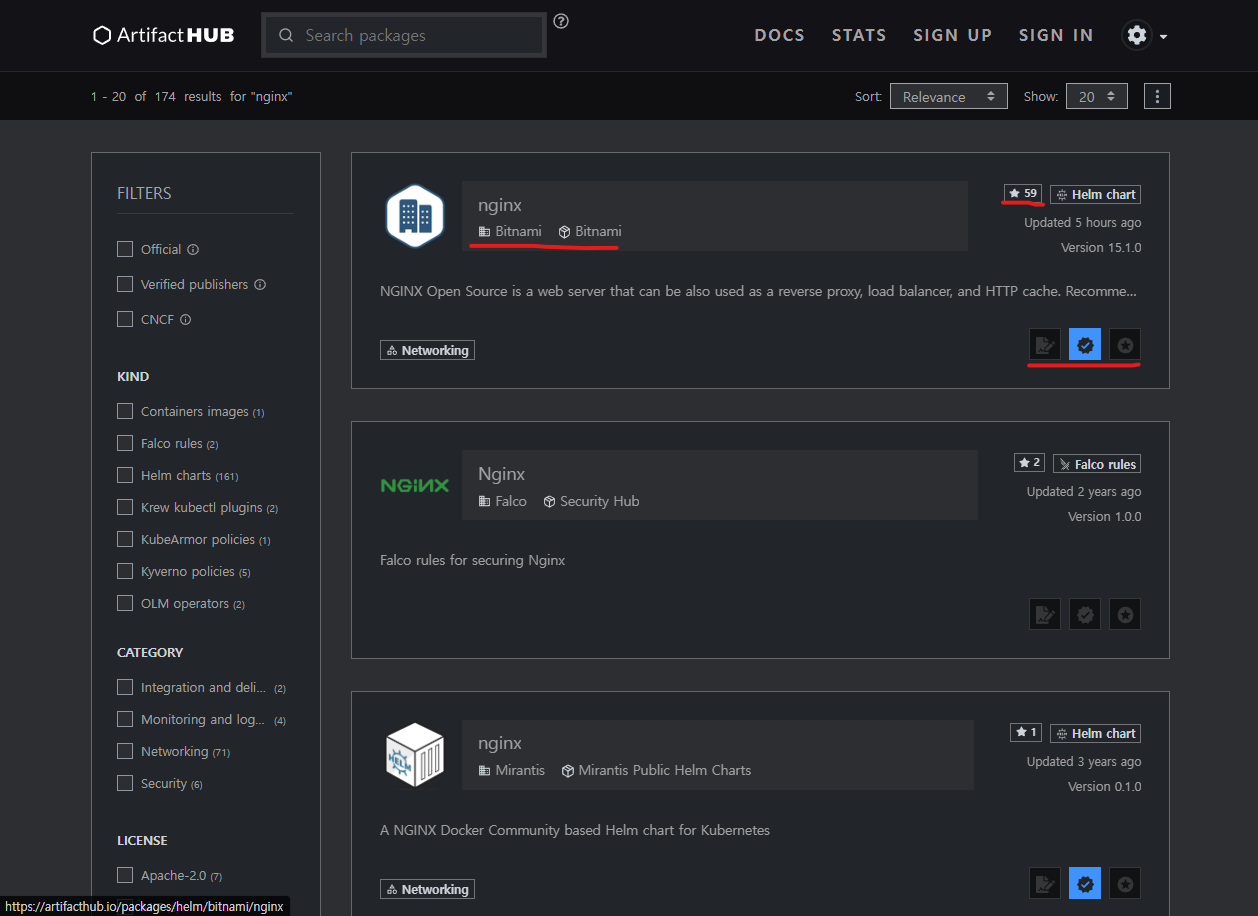
Task: Click verified publisher badge on Mirantis nginx
Action: tap(1085, 884)
